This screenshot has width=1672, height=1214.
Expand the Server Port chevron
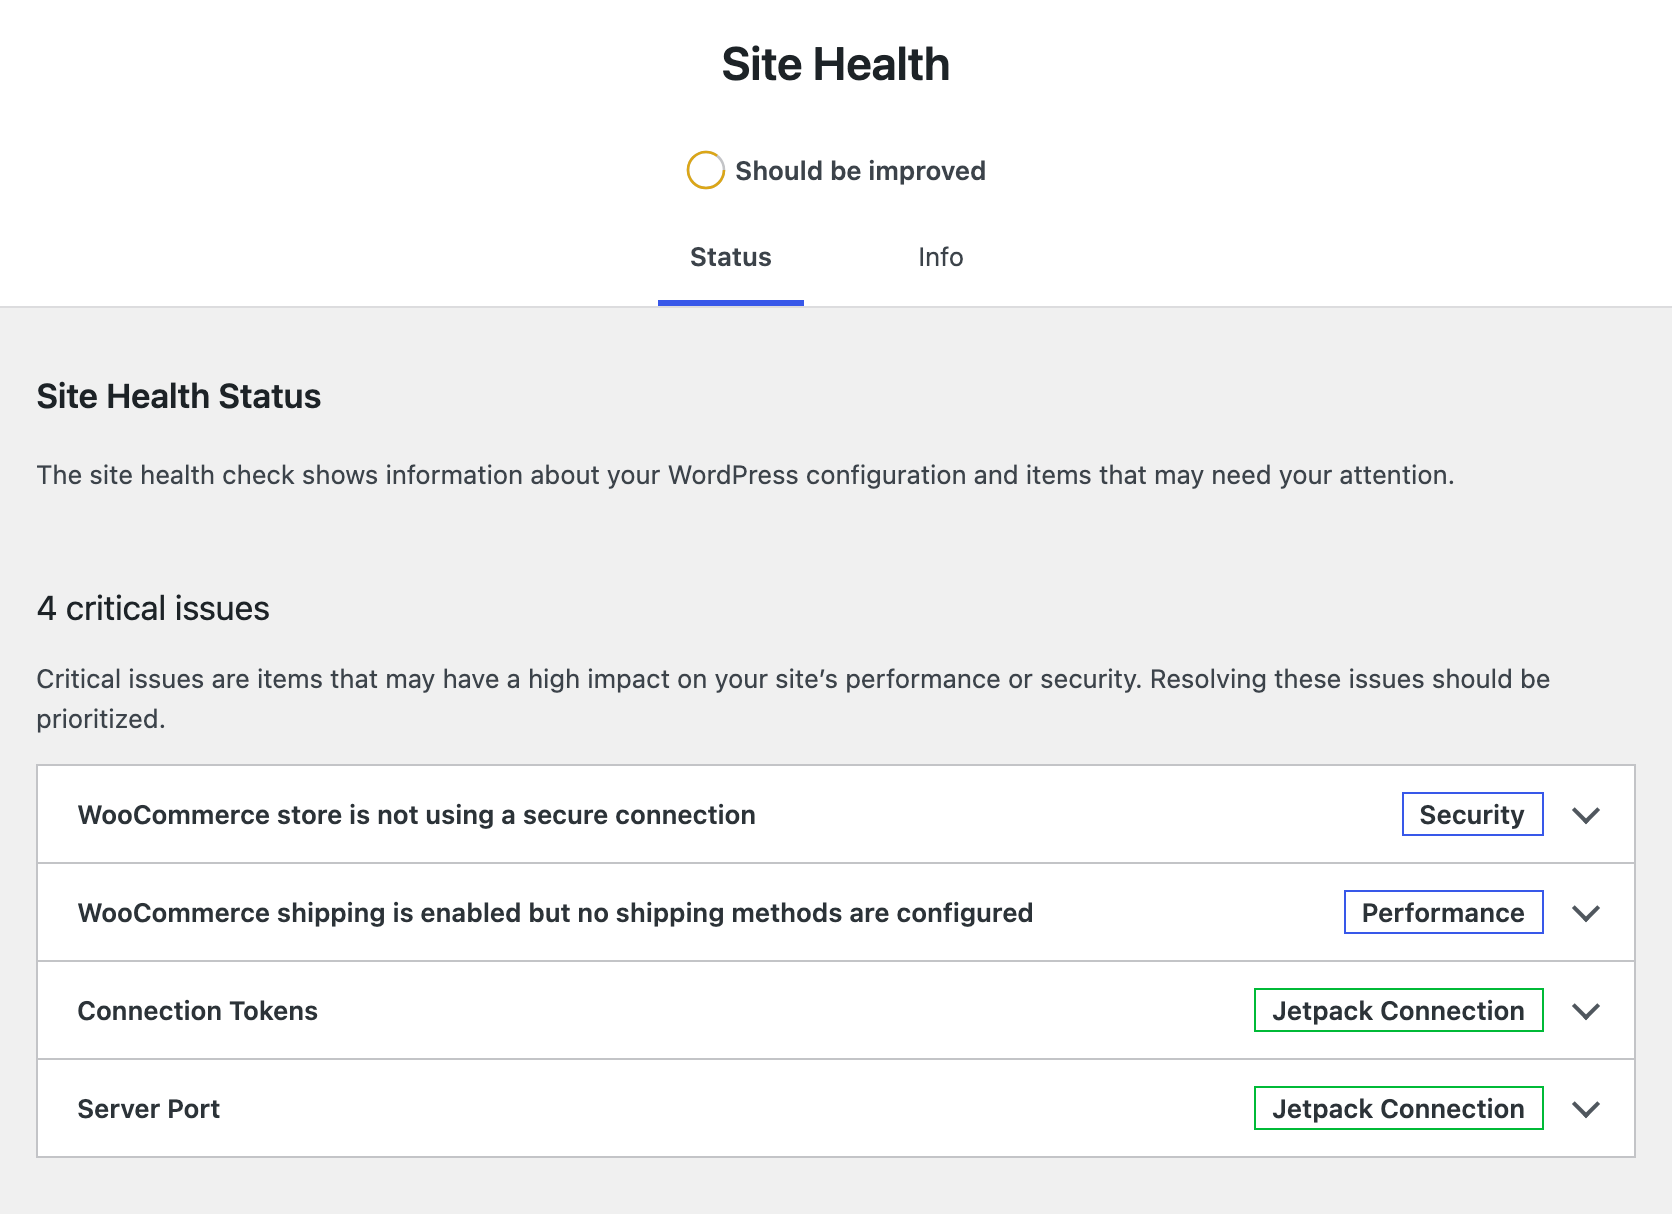pos(1586,1109)
